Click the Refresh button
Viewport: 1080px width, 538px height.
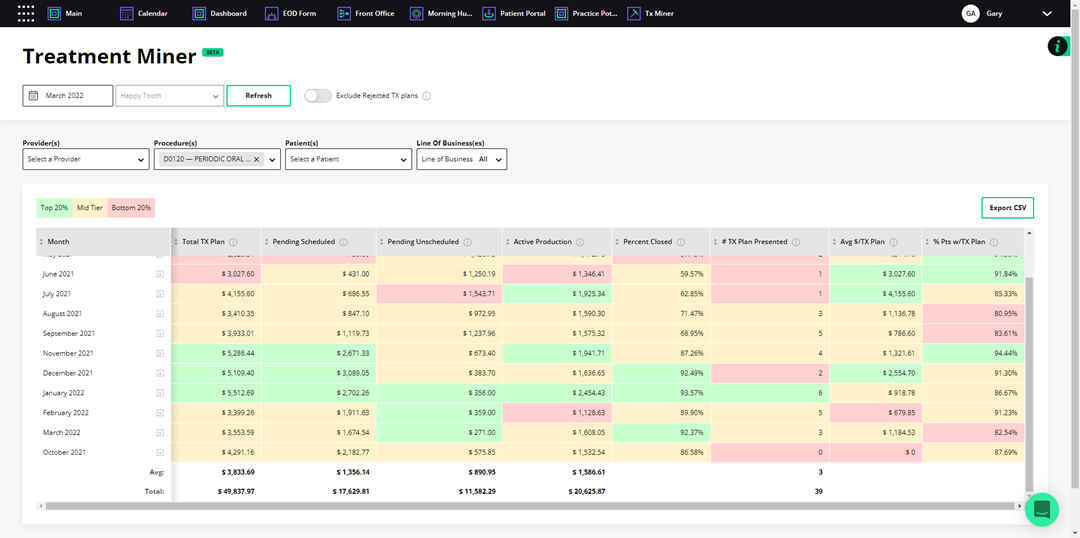pos(258,96)
